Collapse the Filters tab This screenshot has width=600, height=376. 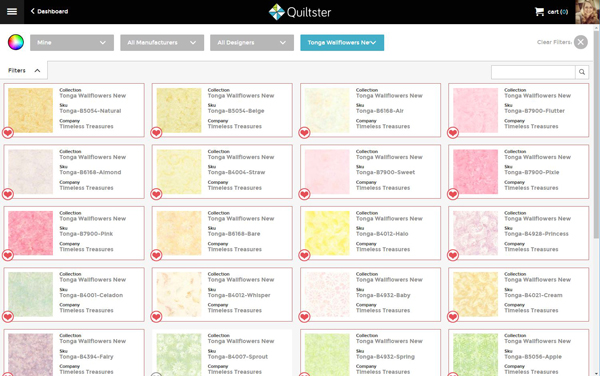point(24,70)
